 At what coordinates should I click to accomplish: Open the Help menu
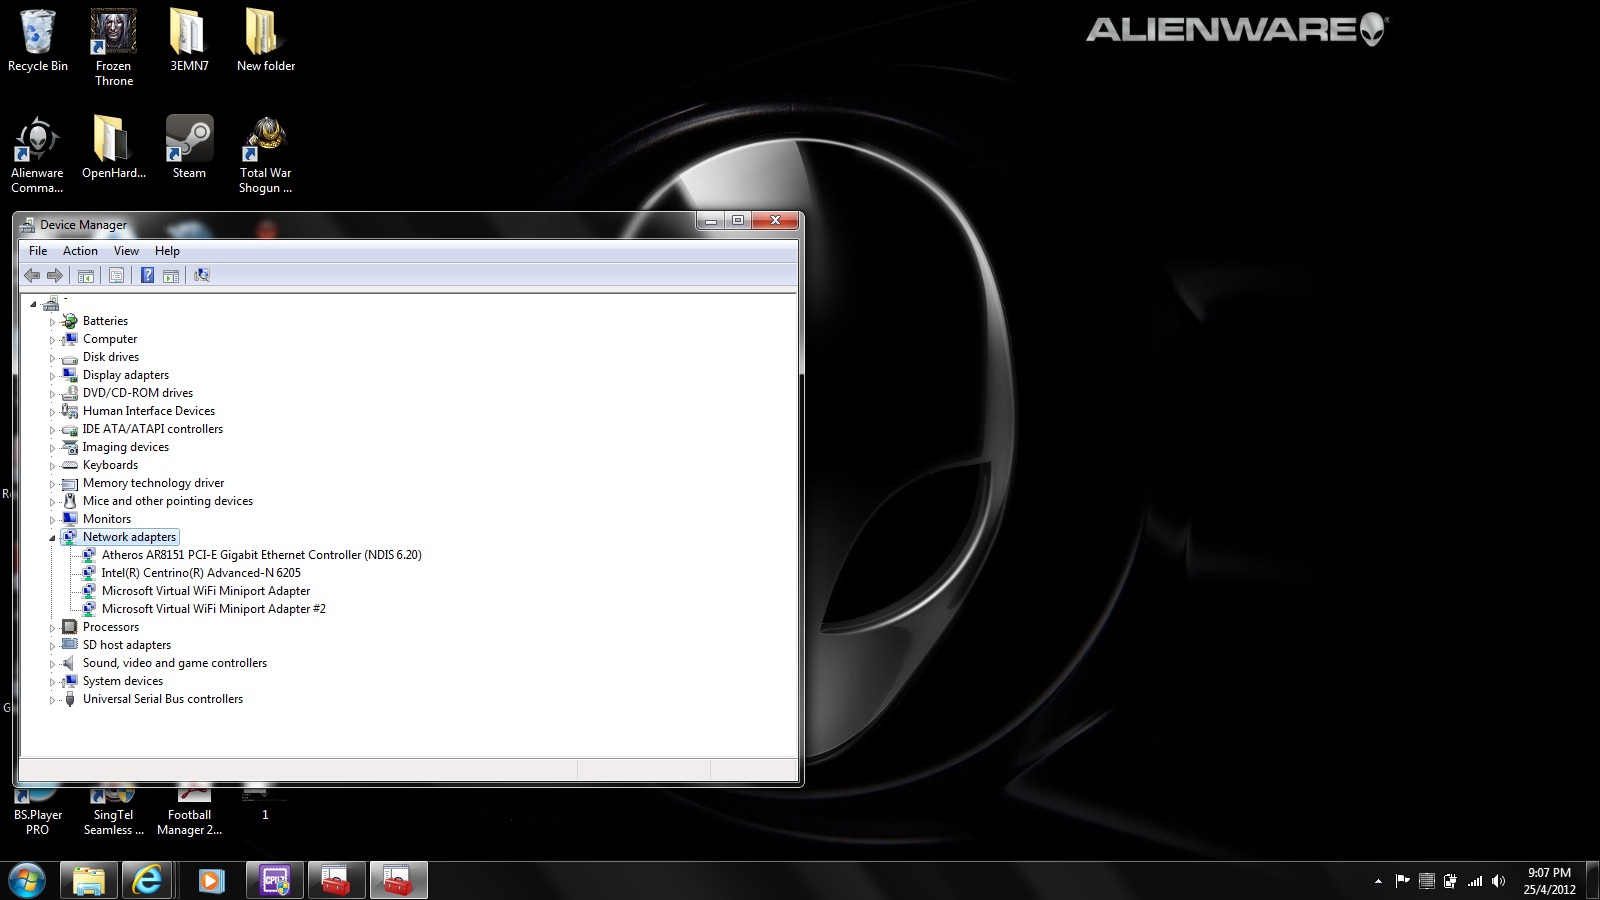167,251
